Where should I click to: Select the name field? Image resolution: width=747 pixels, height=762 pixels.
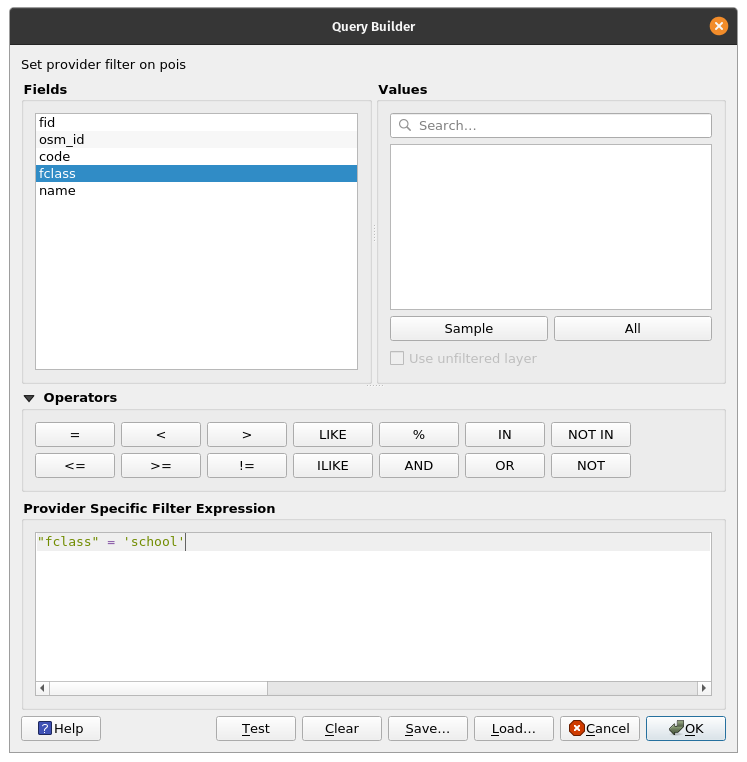click(x=196, y=190)
